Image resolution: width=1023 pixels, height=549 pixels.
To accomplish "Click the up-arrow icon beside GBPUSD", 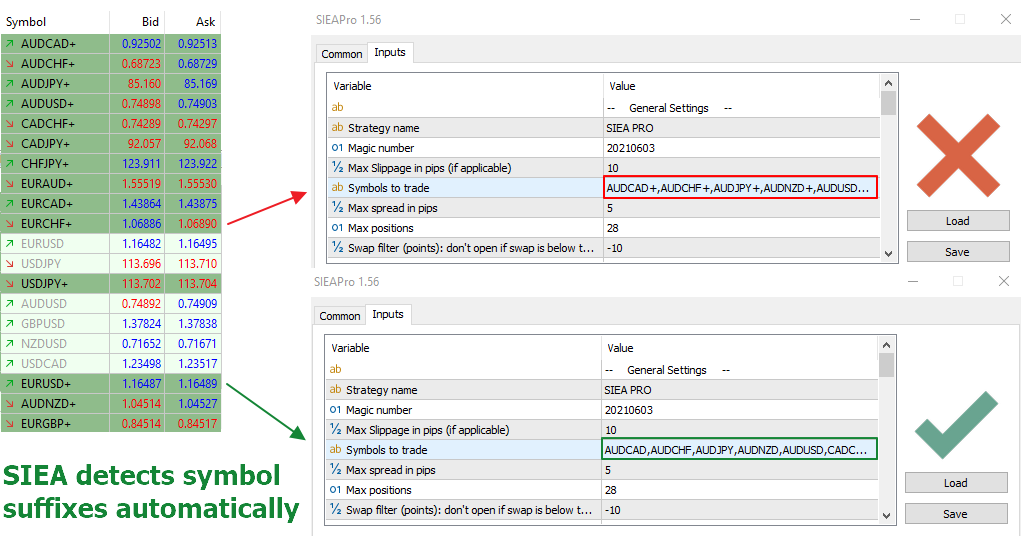I will click(x=10, y=323).
